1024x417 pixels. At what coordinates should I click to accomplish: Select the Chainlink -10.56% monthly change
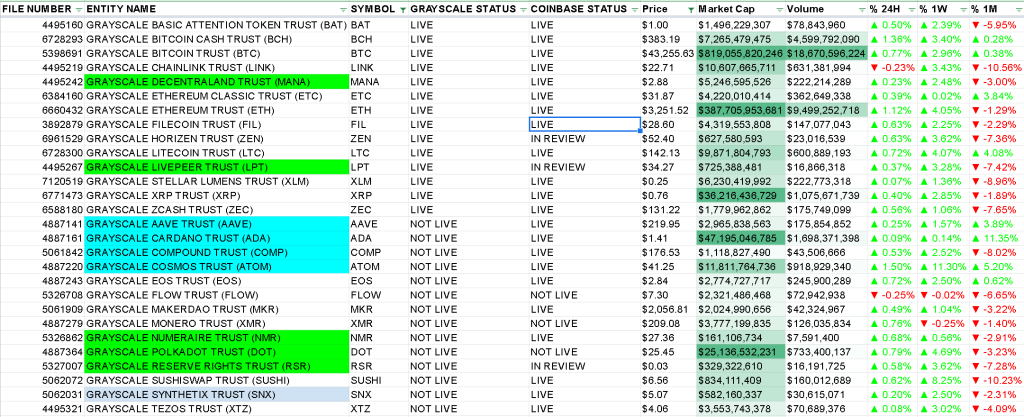(996, 67)
